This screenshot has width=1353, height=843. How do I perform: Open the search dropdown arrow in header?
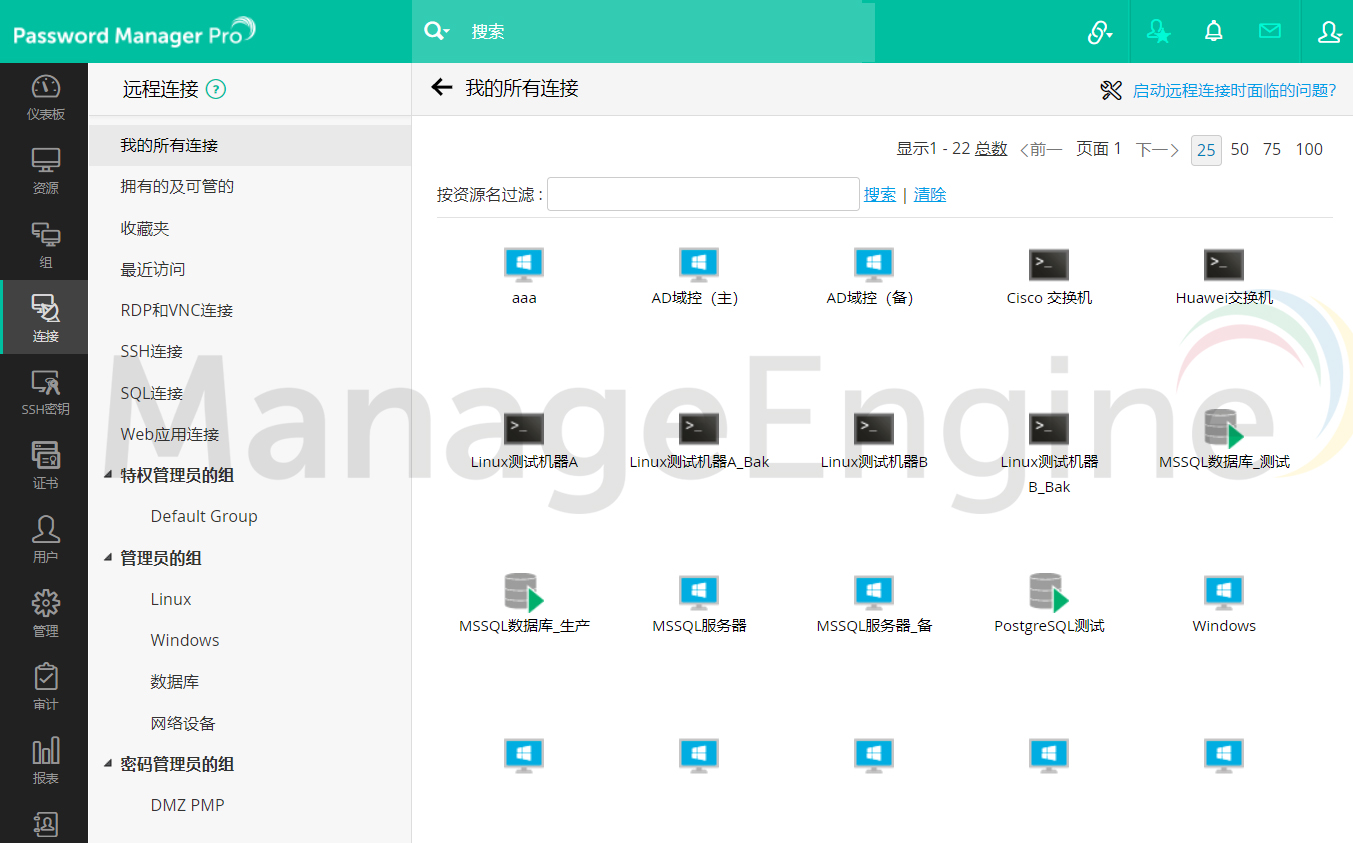(447, 32)
